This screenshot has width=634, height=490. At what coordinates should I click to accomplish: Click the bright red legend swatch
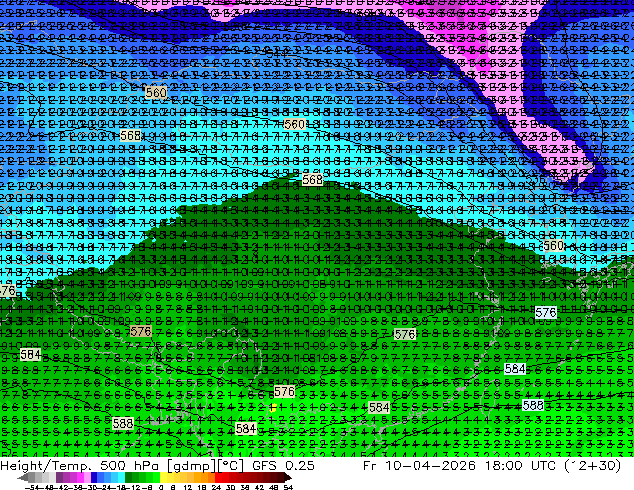[x=218, y=478]
